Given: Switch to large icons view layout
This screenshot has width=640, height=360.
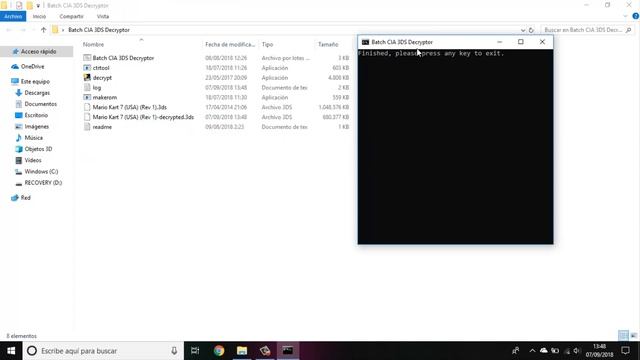Looking at the screenshot, I should tap(633, 336).
